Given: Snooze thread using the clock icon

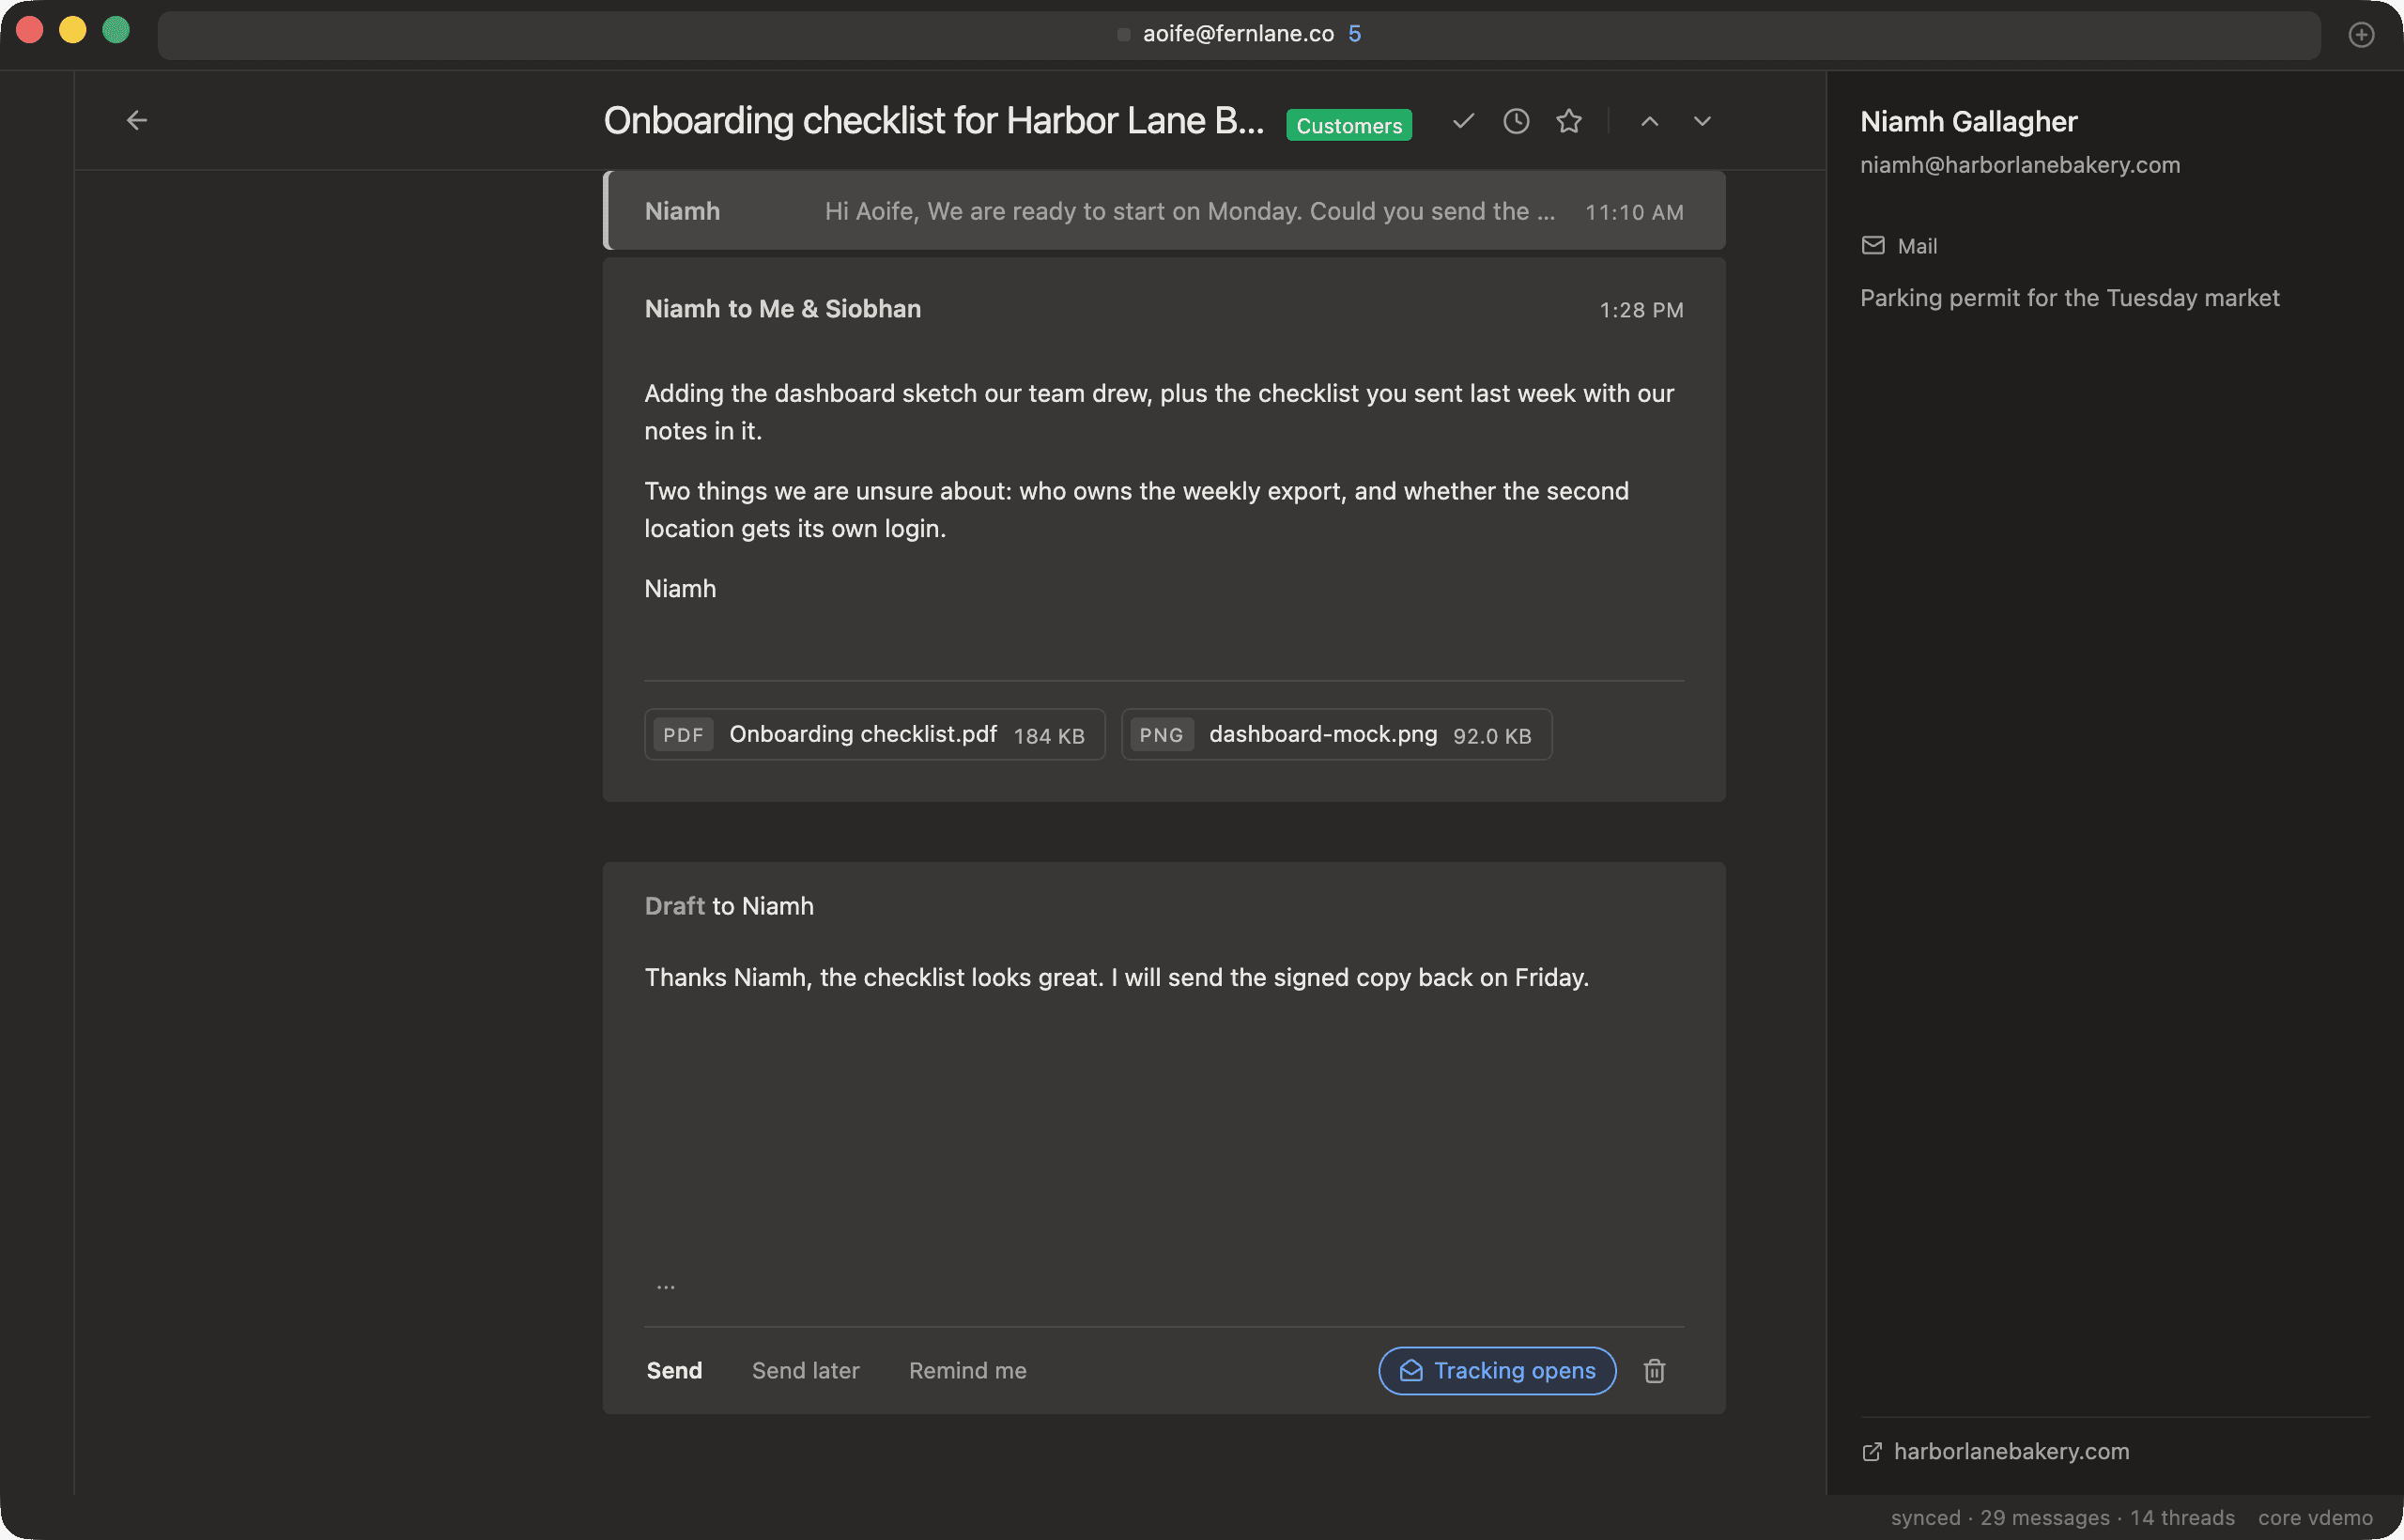Looking at the screenshot, I should tap(1516, 121).
